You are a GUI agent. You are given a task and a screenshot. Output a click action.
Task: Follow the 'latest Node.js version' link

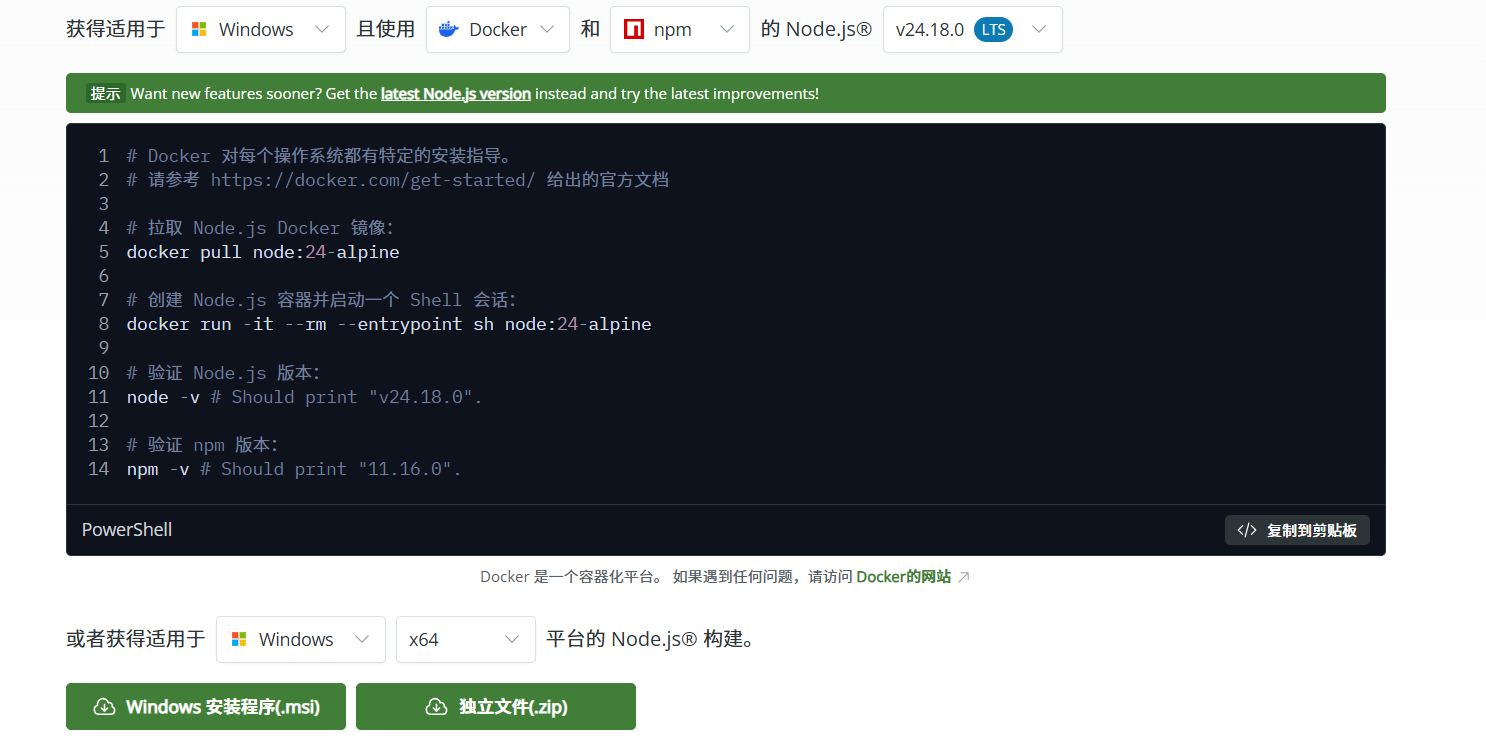(x=456, y=94)
